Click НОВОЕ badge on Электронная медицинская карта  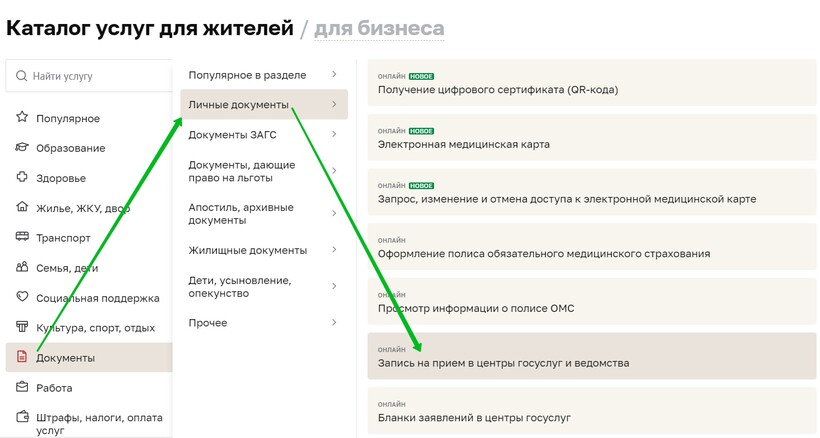[422, 131]
